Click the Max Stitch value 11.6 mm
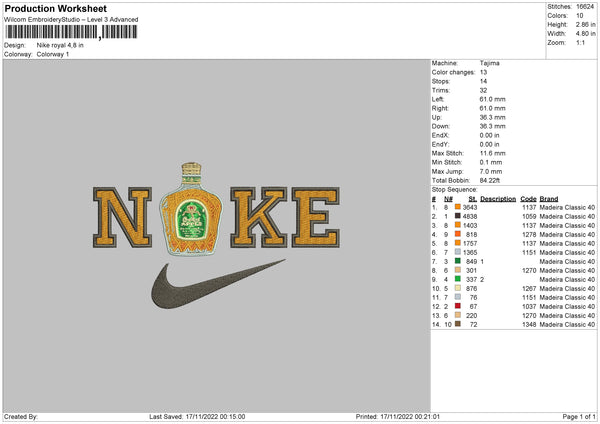Screen dimensions: 600x424 [492, 153]
